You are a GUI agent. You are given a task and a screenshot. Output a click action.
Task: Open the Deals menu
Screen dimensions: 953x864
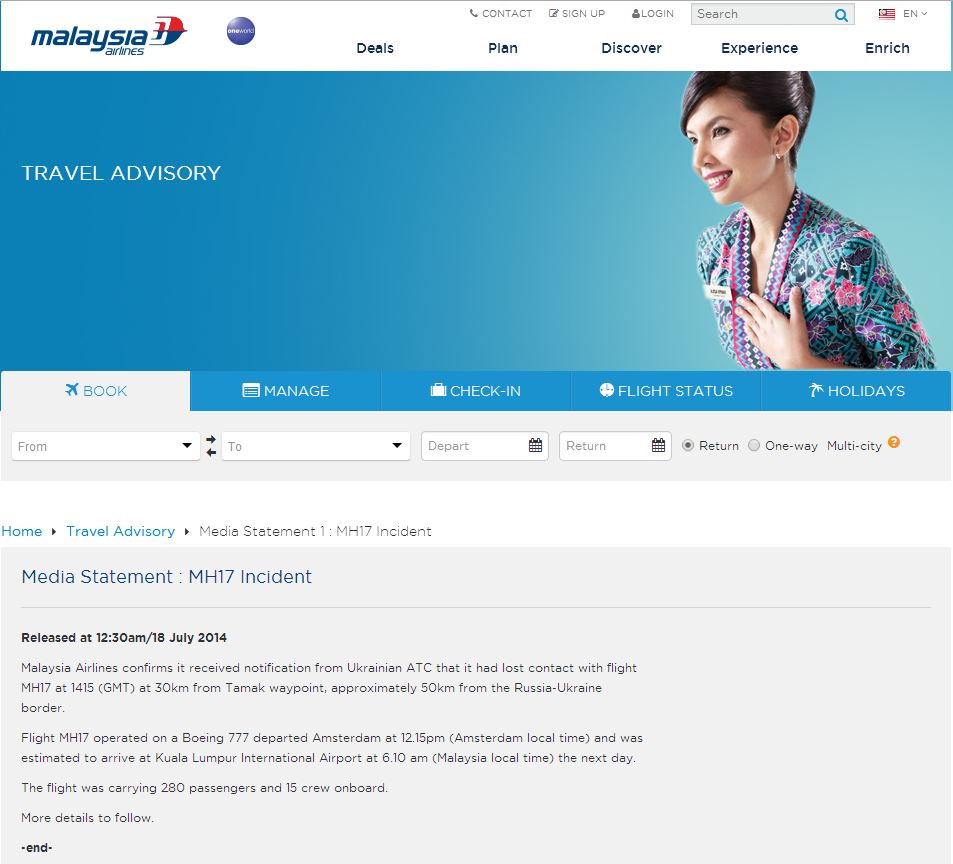pos(375,48)
